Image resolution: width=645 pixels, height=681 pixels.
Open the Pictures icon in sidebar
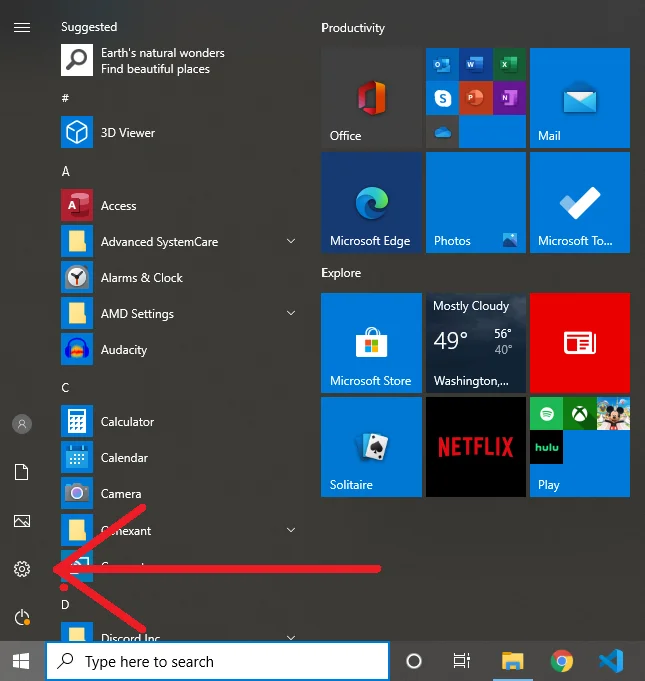[x=22, y=521]
